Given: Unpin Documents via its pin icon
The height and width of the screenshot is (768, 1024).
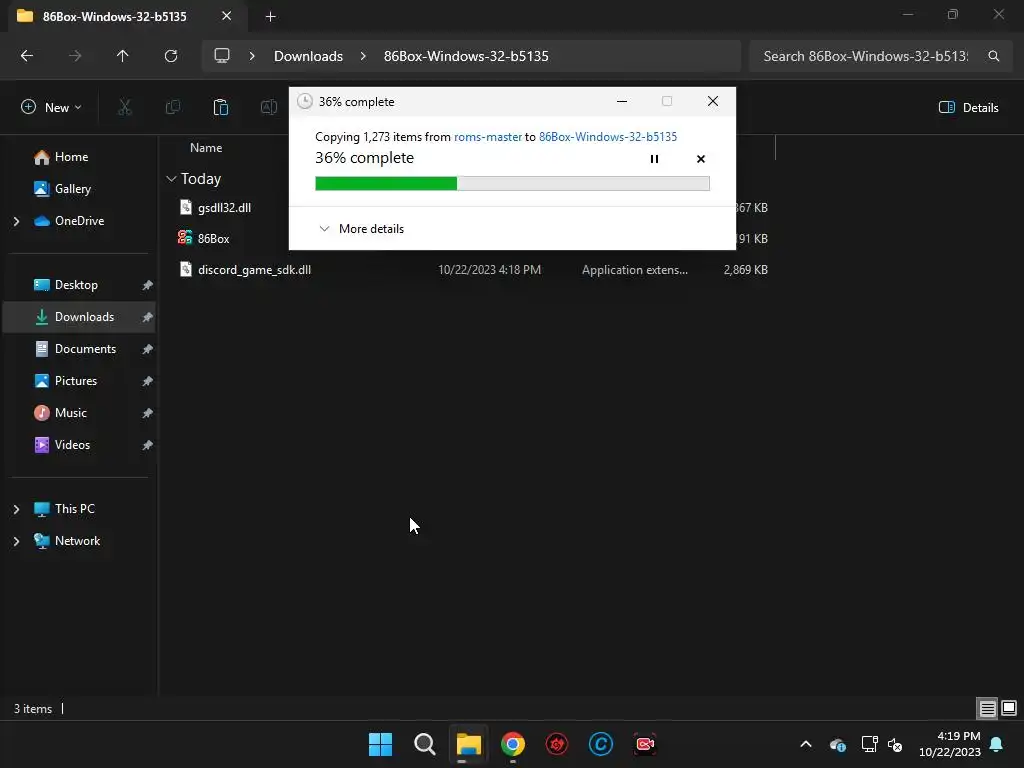Looking at the screenshot, I should coord(148,349).
